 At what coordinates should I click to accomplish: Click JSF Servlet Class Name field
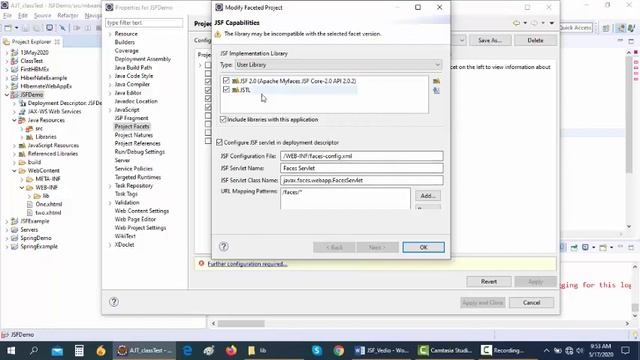(x=361, y=180)
